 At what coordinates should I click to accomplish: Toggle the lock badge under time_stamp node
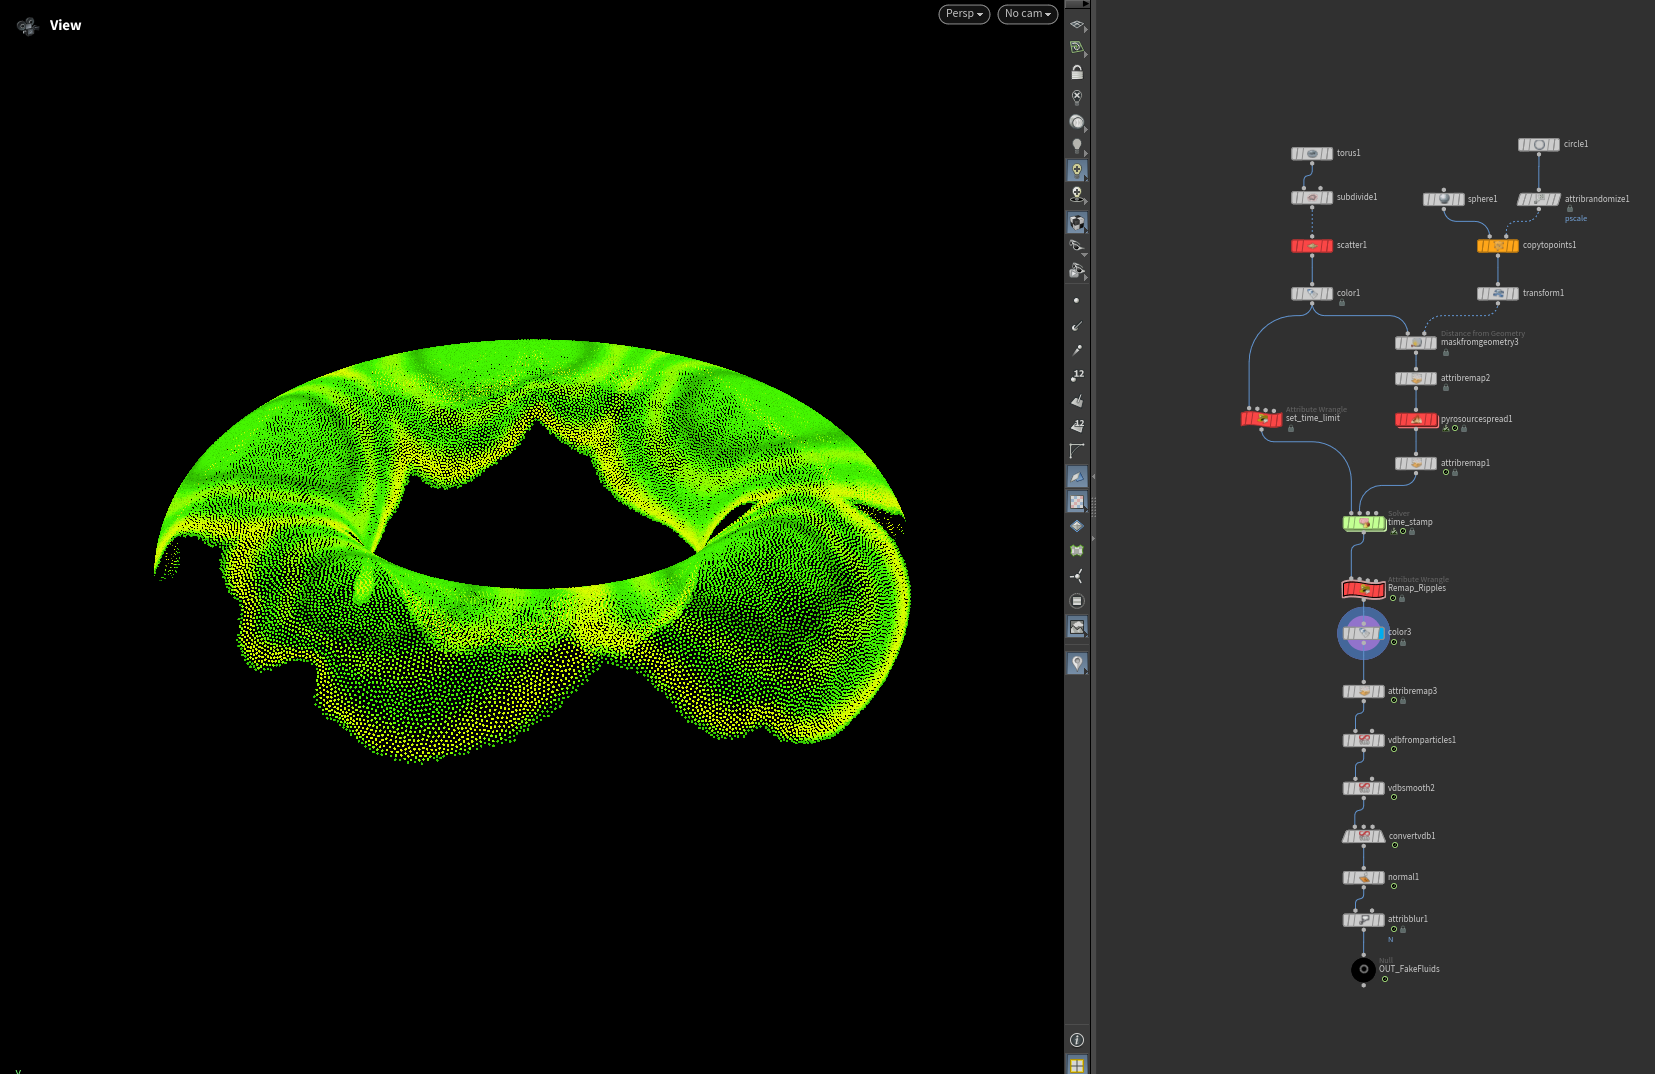pyautogui.click(x=1412, y=532)
